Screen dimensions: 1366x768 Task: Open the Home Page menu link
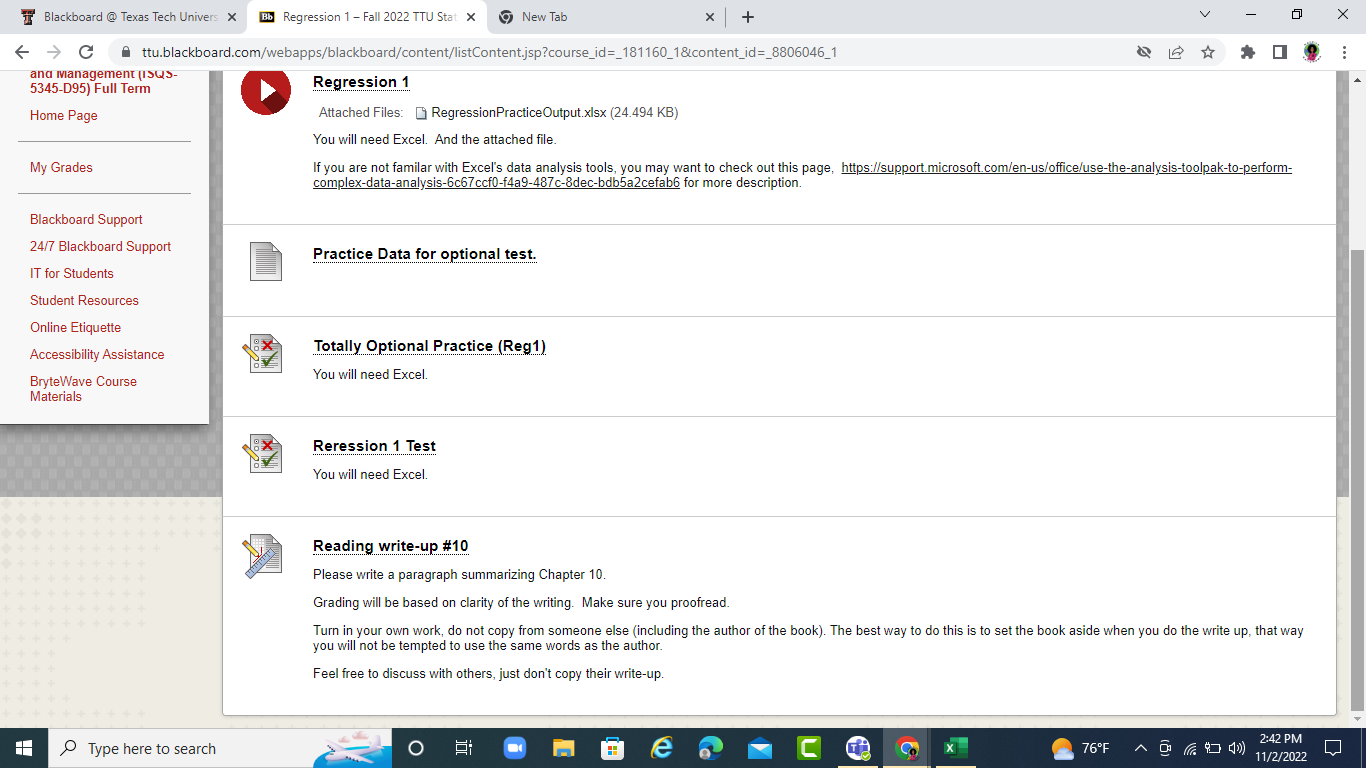tap(64, 115)
